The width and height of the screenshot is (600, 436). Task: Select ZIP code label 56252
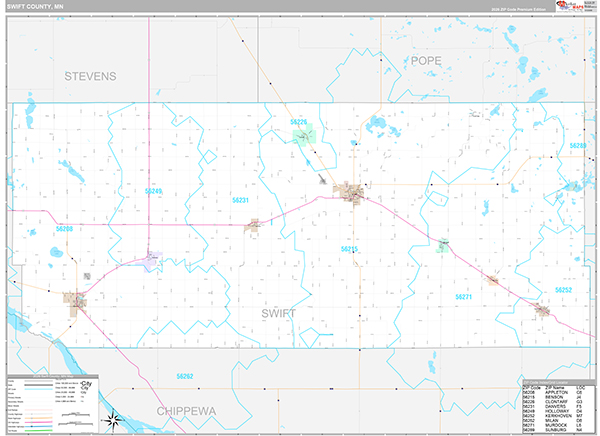tap(563, 290)
